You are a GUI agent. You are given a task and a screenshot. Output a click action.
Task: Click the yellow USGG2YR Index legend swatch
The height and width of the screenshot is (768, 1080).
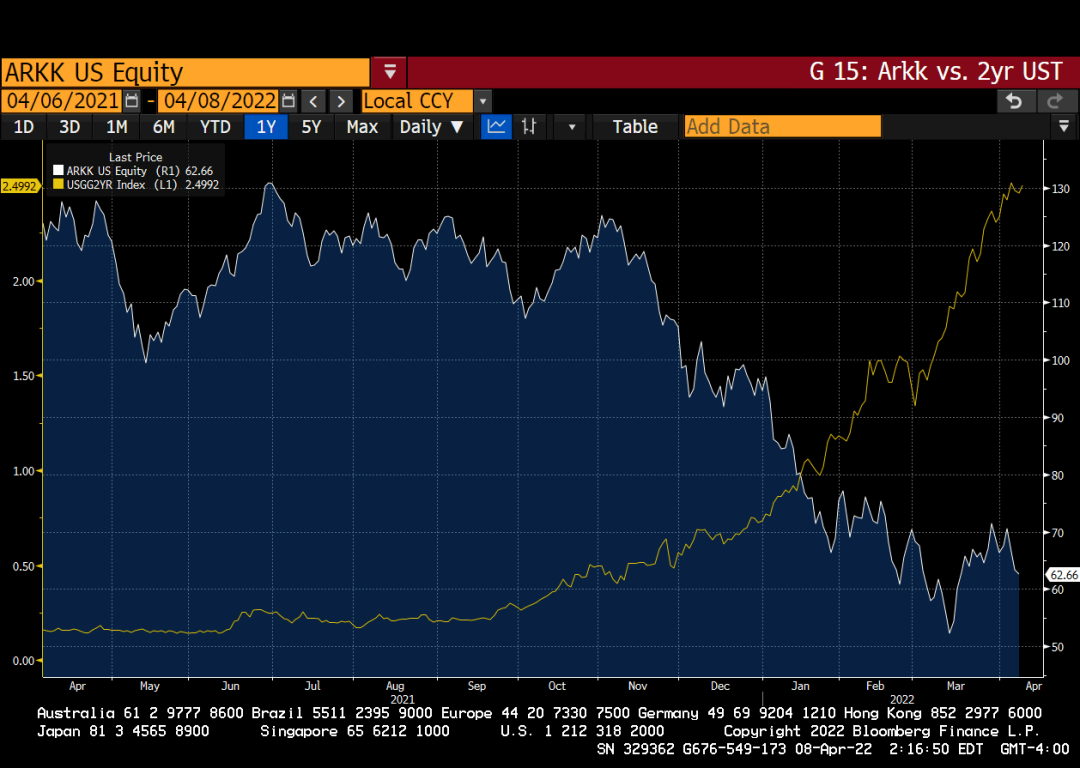[x=59, y=184]
